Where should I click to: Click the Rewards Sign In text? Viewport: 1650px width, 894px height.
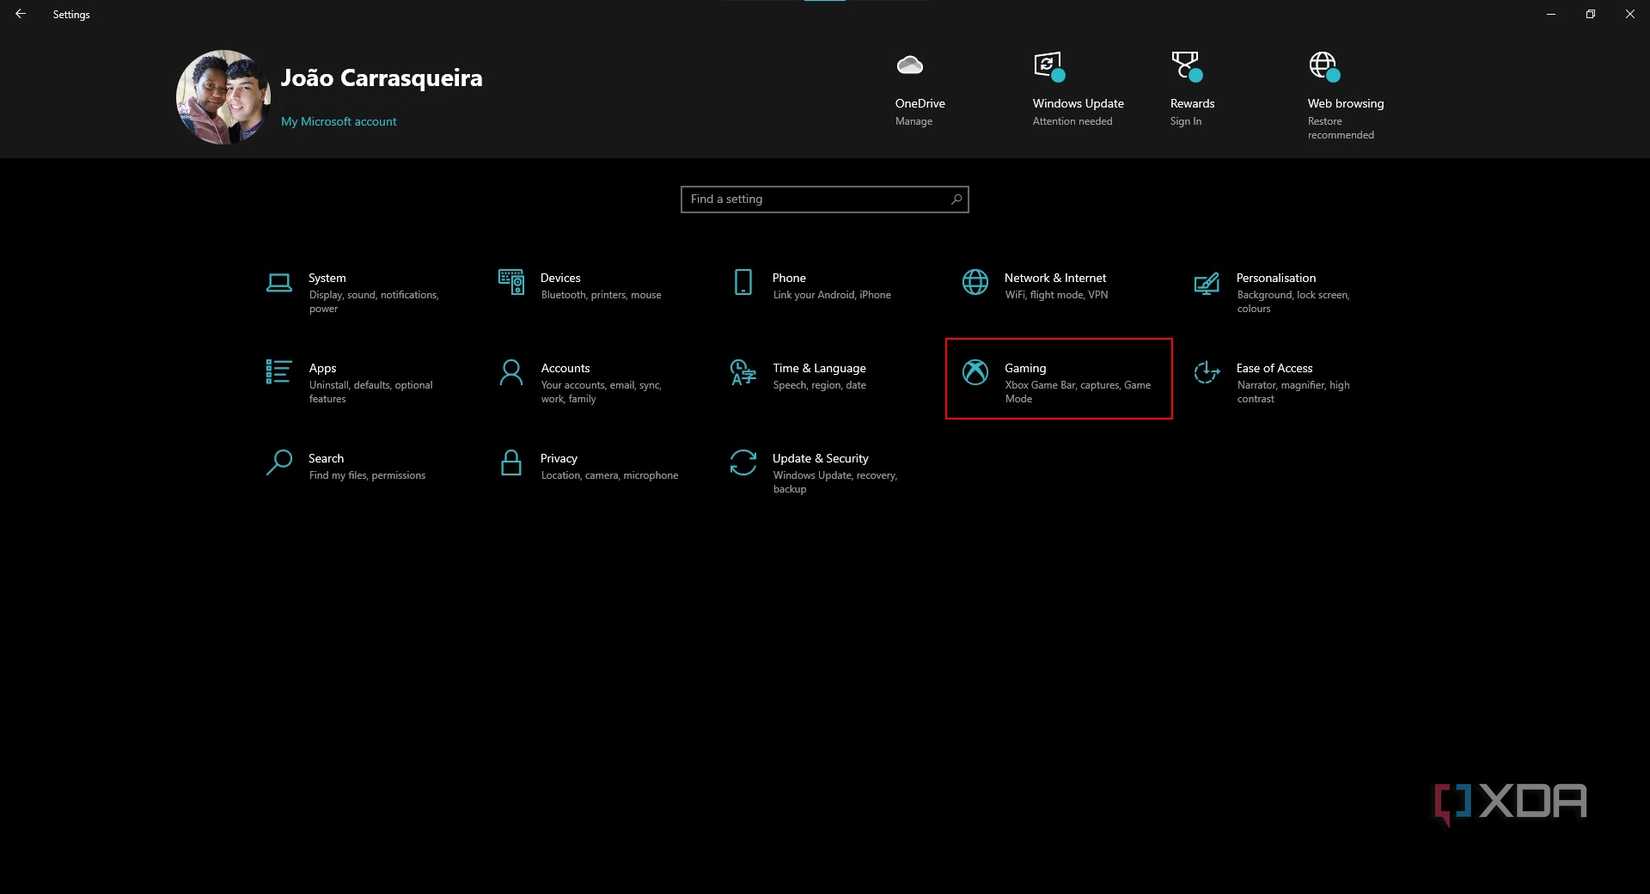(x=1186, y=121)
